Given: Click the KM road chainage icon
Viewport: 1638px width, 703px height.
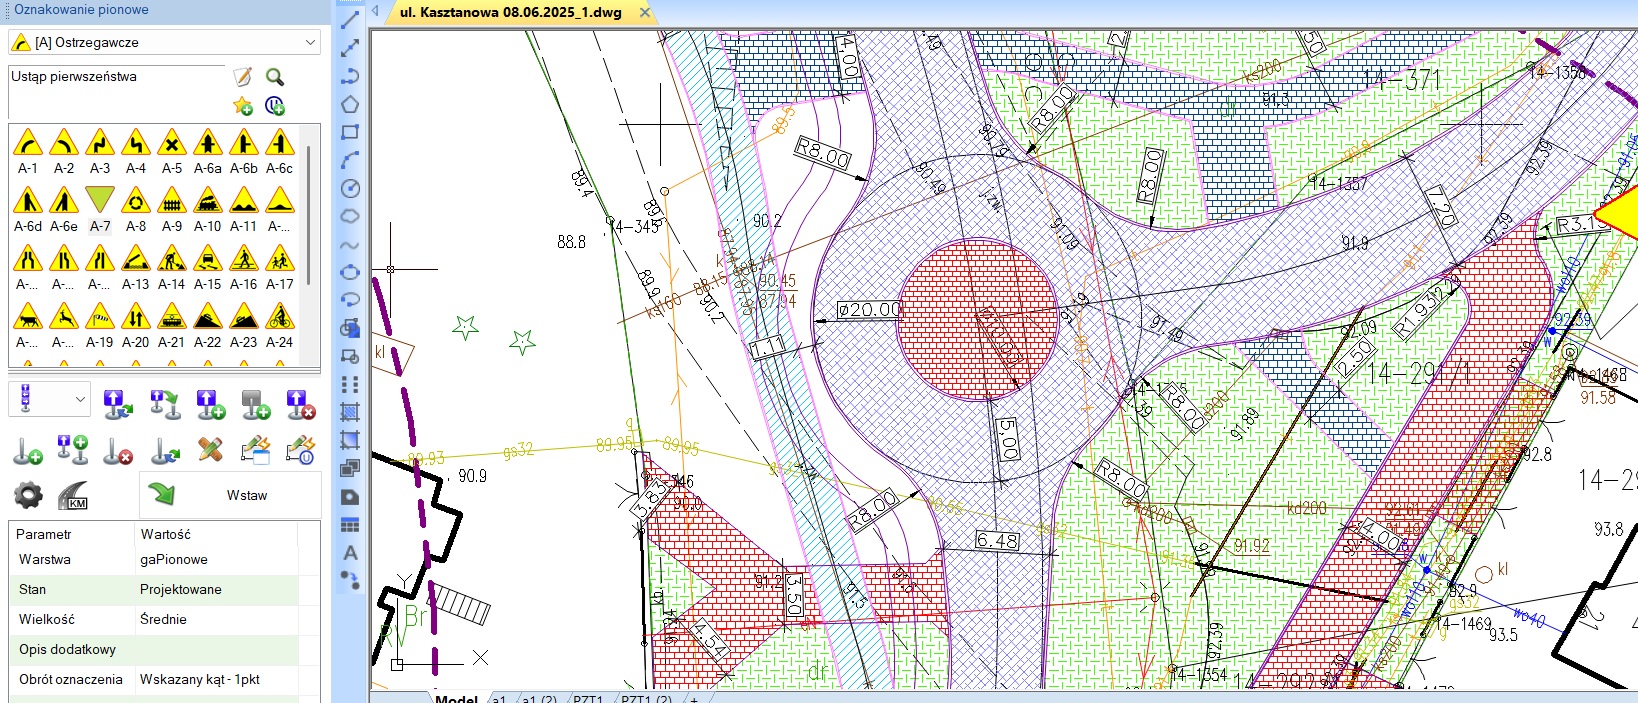Looking at the screenshot, I should (x=74, y=495).
